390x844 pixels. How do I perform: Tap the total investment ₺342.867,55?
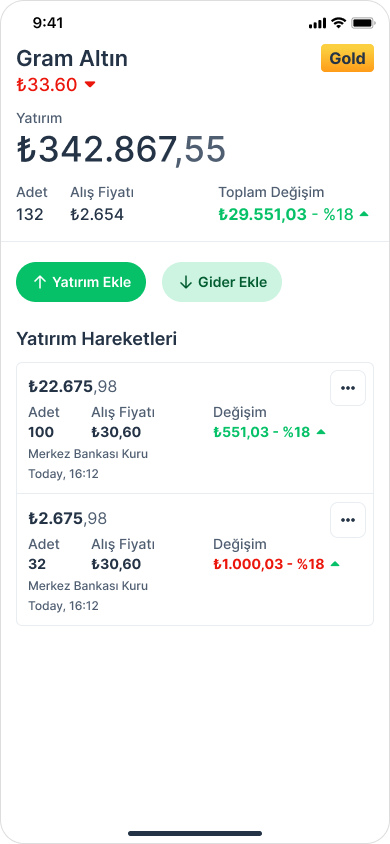[x=121, y=149]
